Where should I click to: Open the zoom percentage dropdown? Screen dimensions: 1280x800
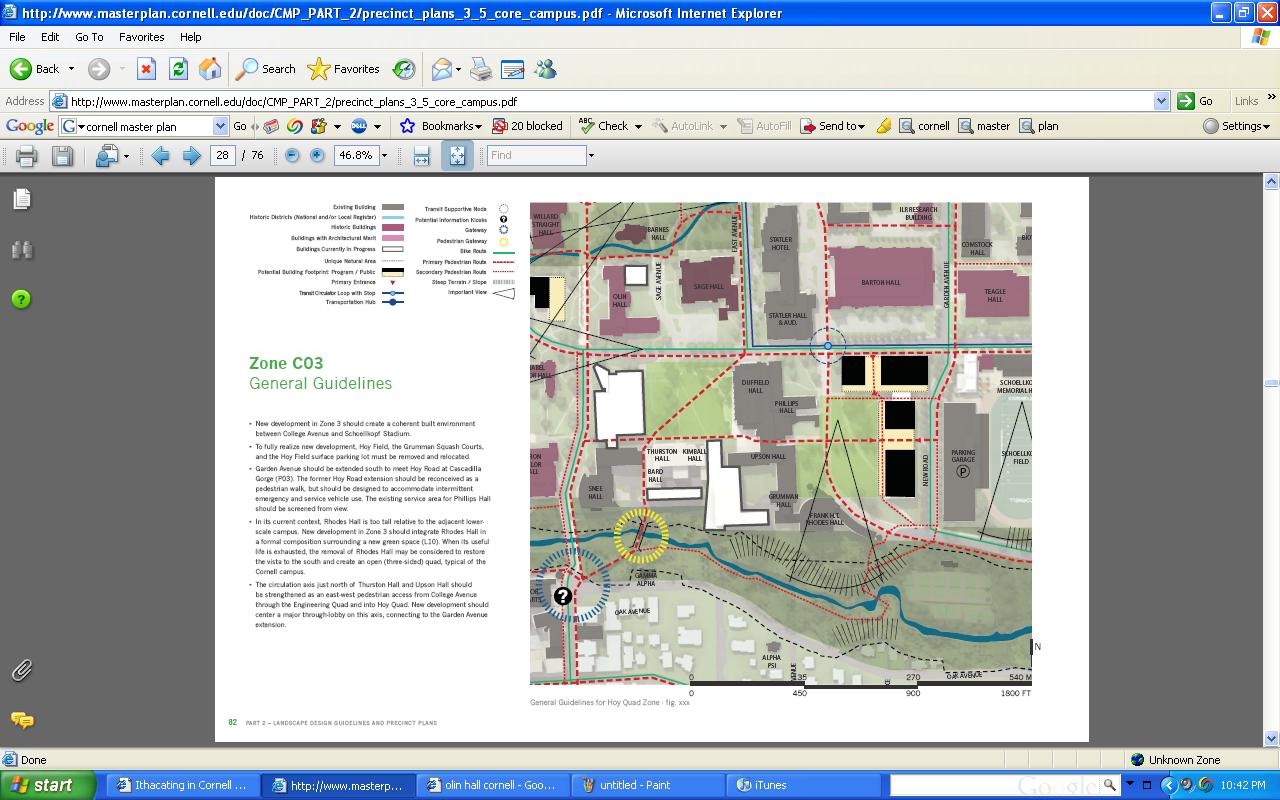tap(384, 156)
